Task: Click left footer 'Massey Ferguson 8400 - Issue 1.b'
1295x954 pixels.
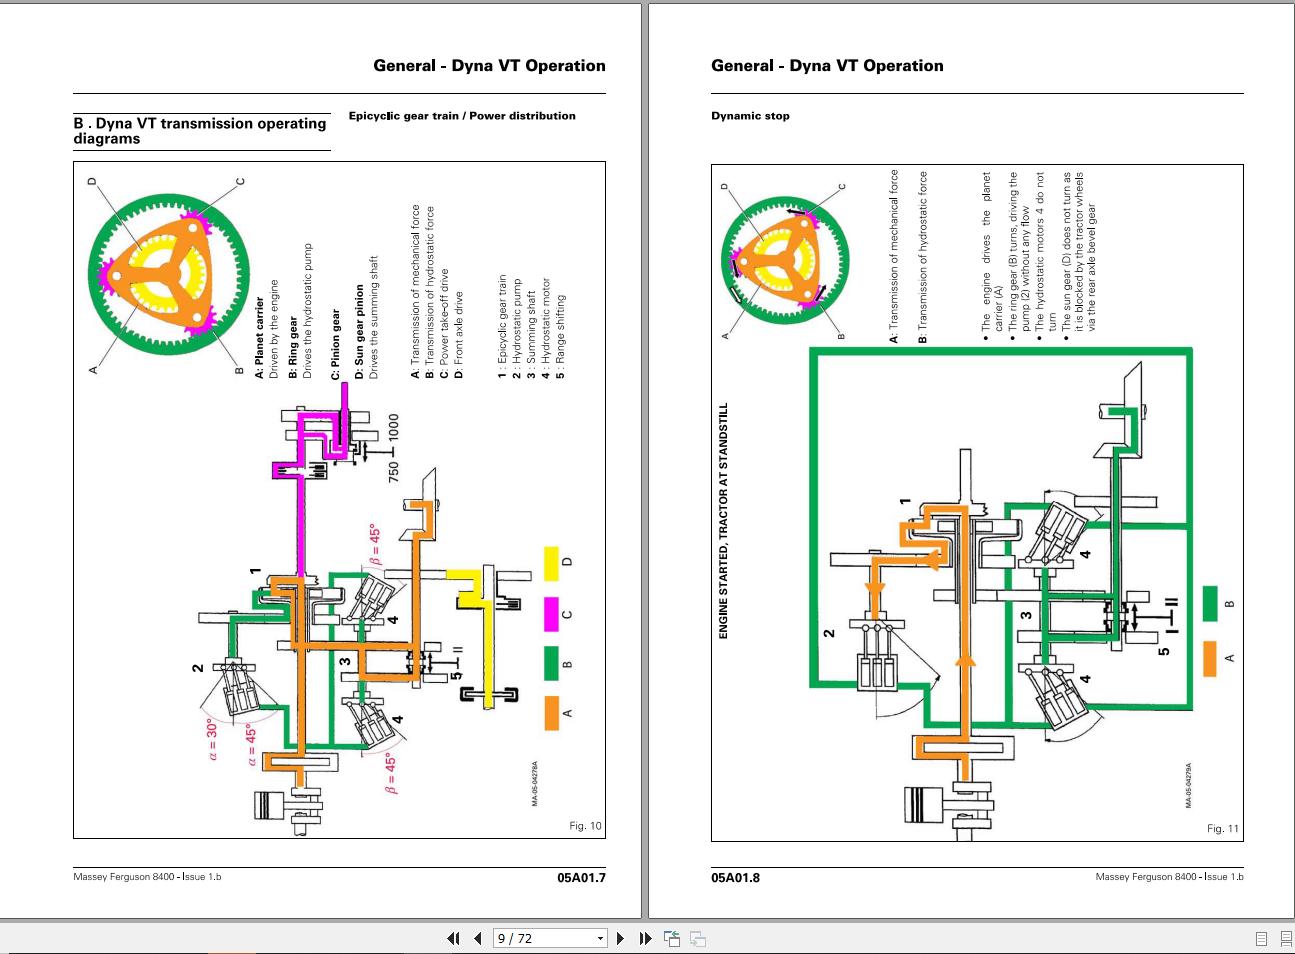Action: (x=147, y=877)
